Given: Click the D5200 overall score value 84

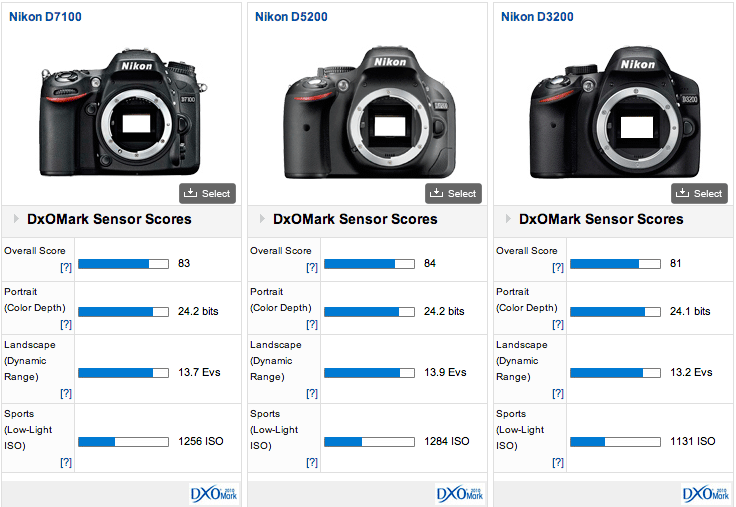Looking at the screenshot, I should 430,263.
